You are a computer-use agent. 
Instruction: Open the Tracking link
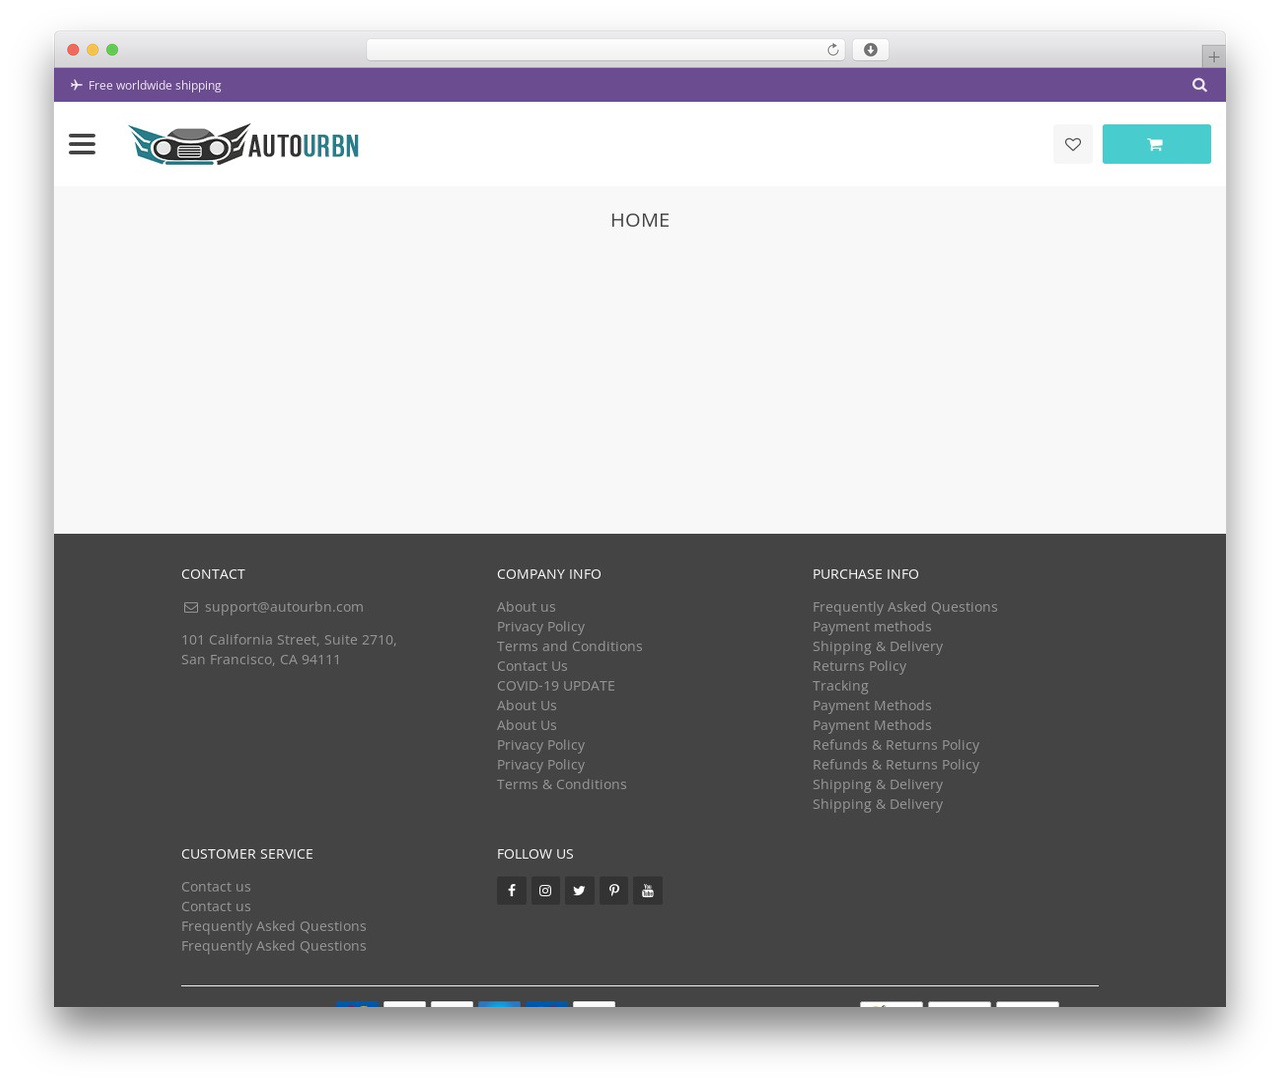coord(840,685)
